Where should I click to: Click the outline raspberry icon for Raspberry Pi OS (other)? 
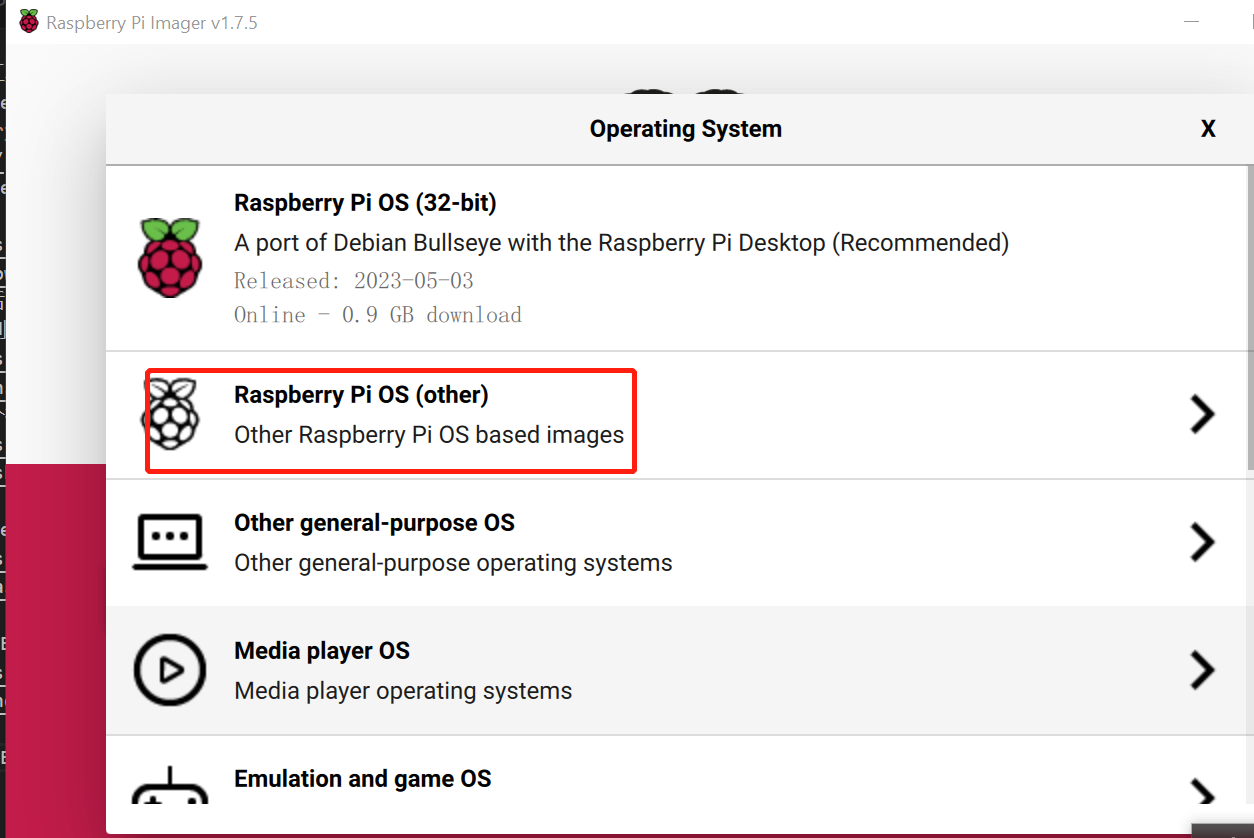coord(169,414)
